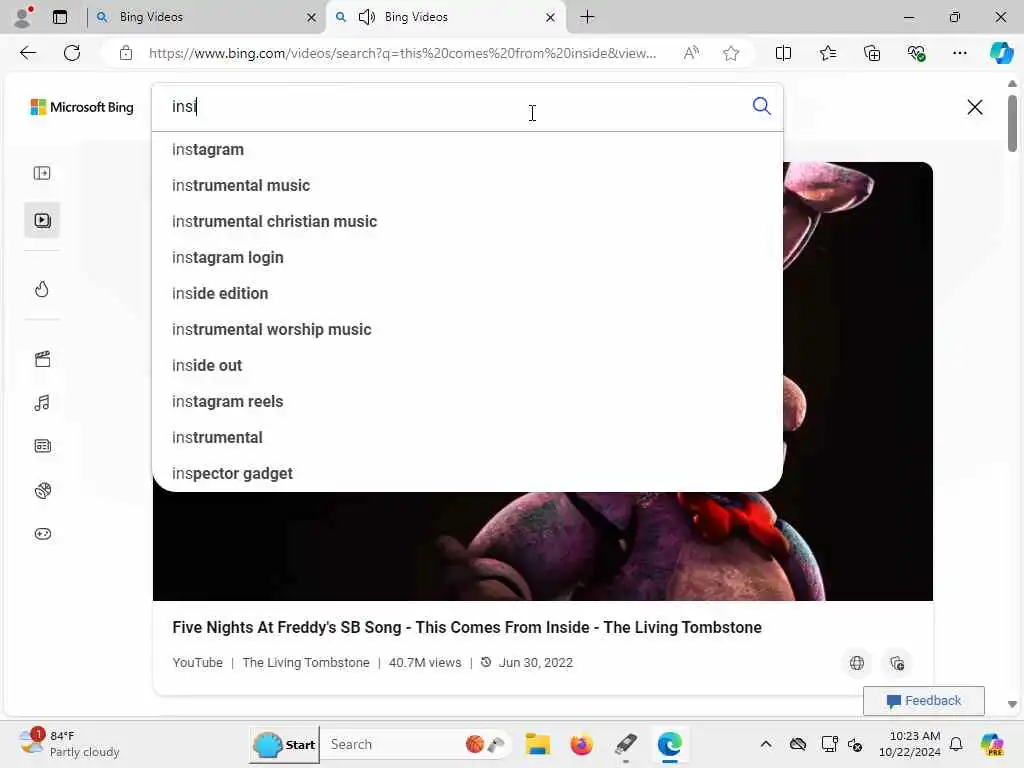Open the video title link
Image resolution: width=1024 pixels, height=768 pixels.
tap(467, 627)
